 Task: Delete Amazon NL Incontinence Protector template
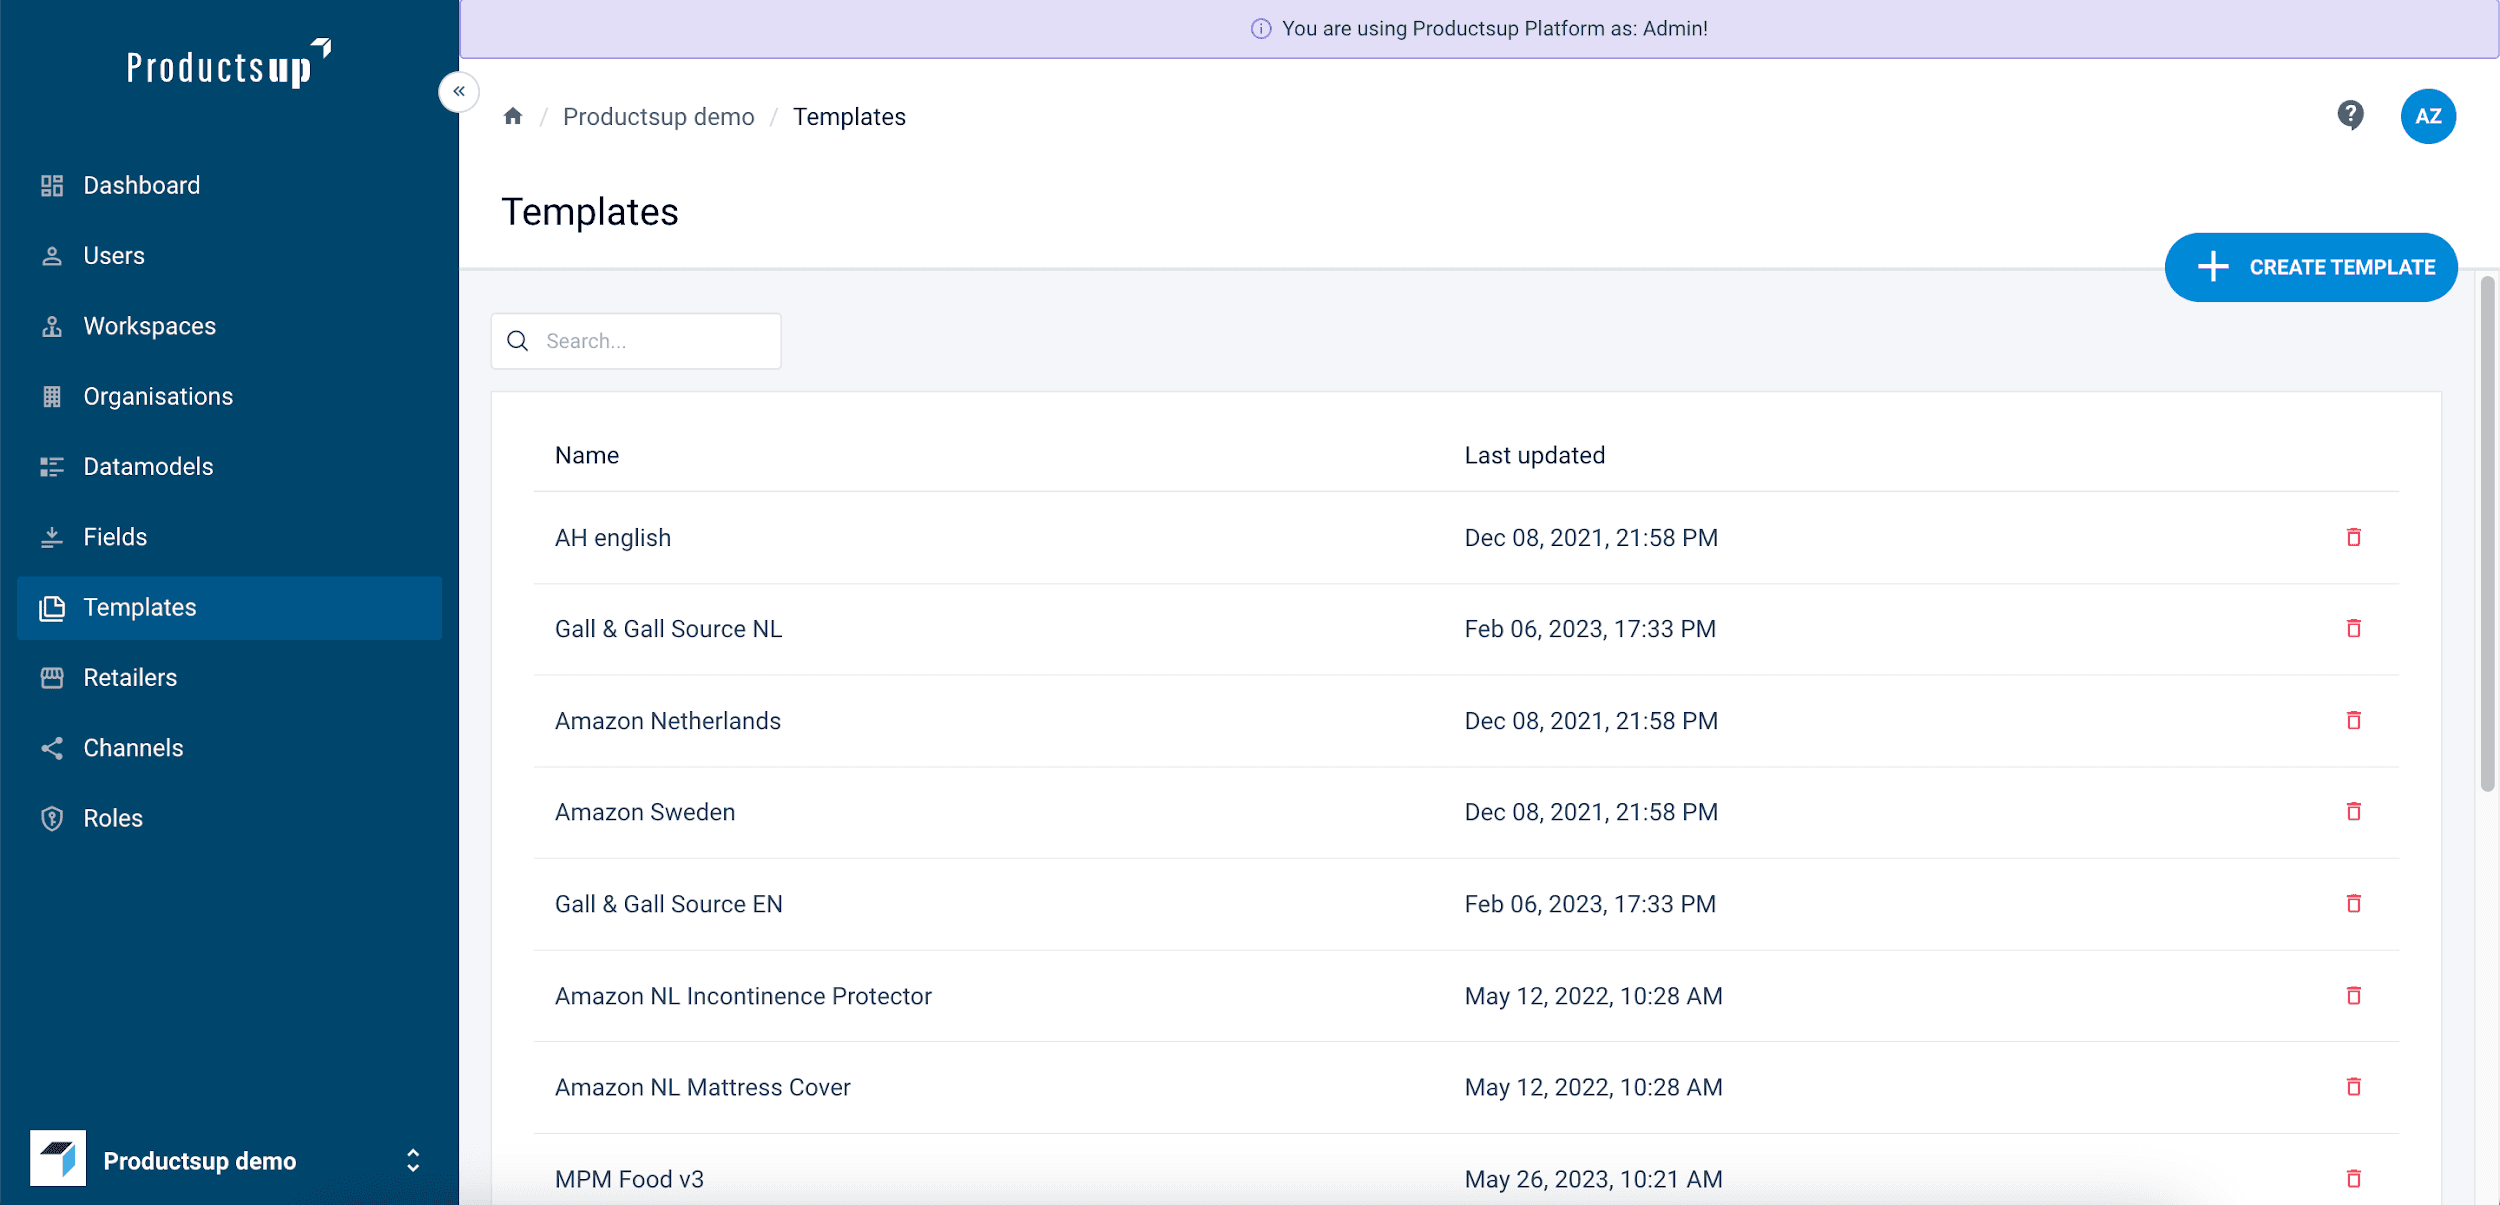pyautogui.click(x=2353, y=995)
